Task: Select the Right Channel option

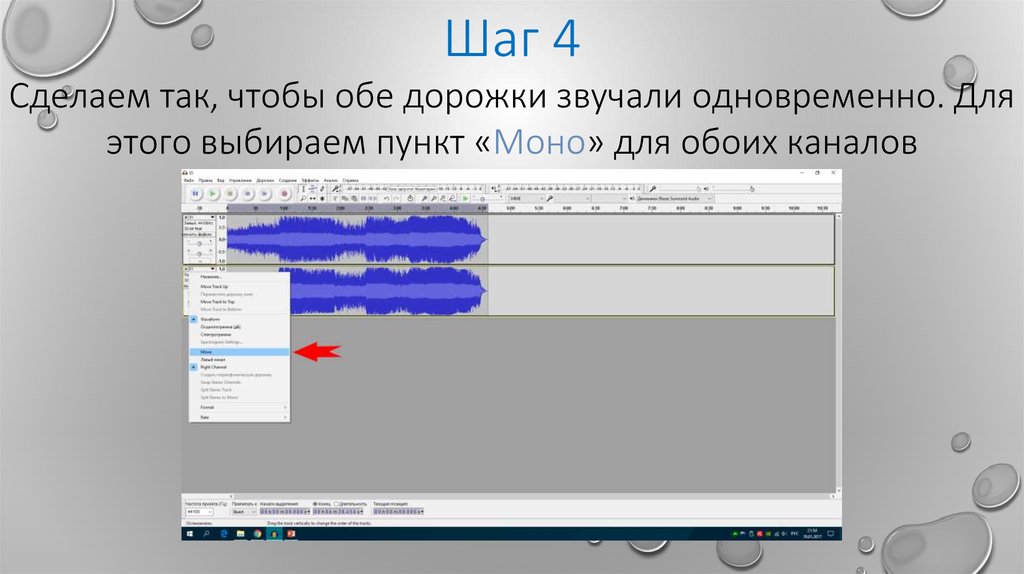Action: (239, 367)
